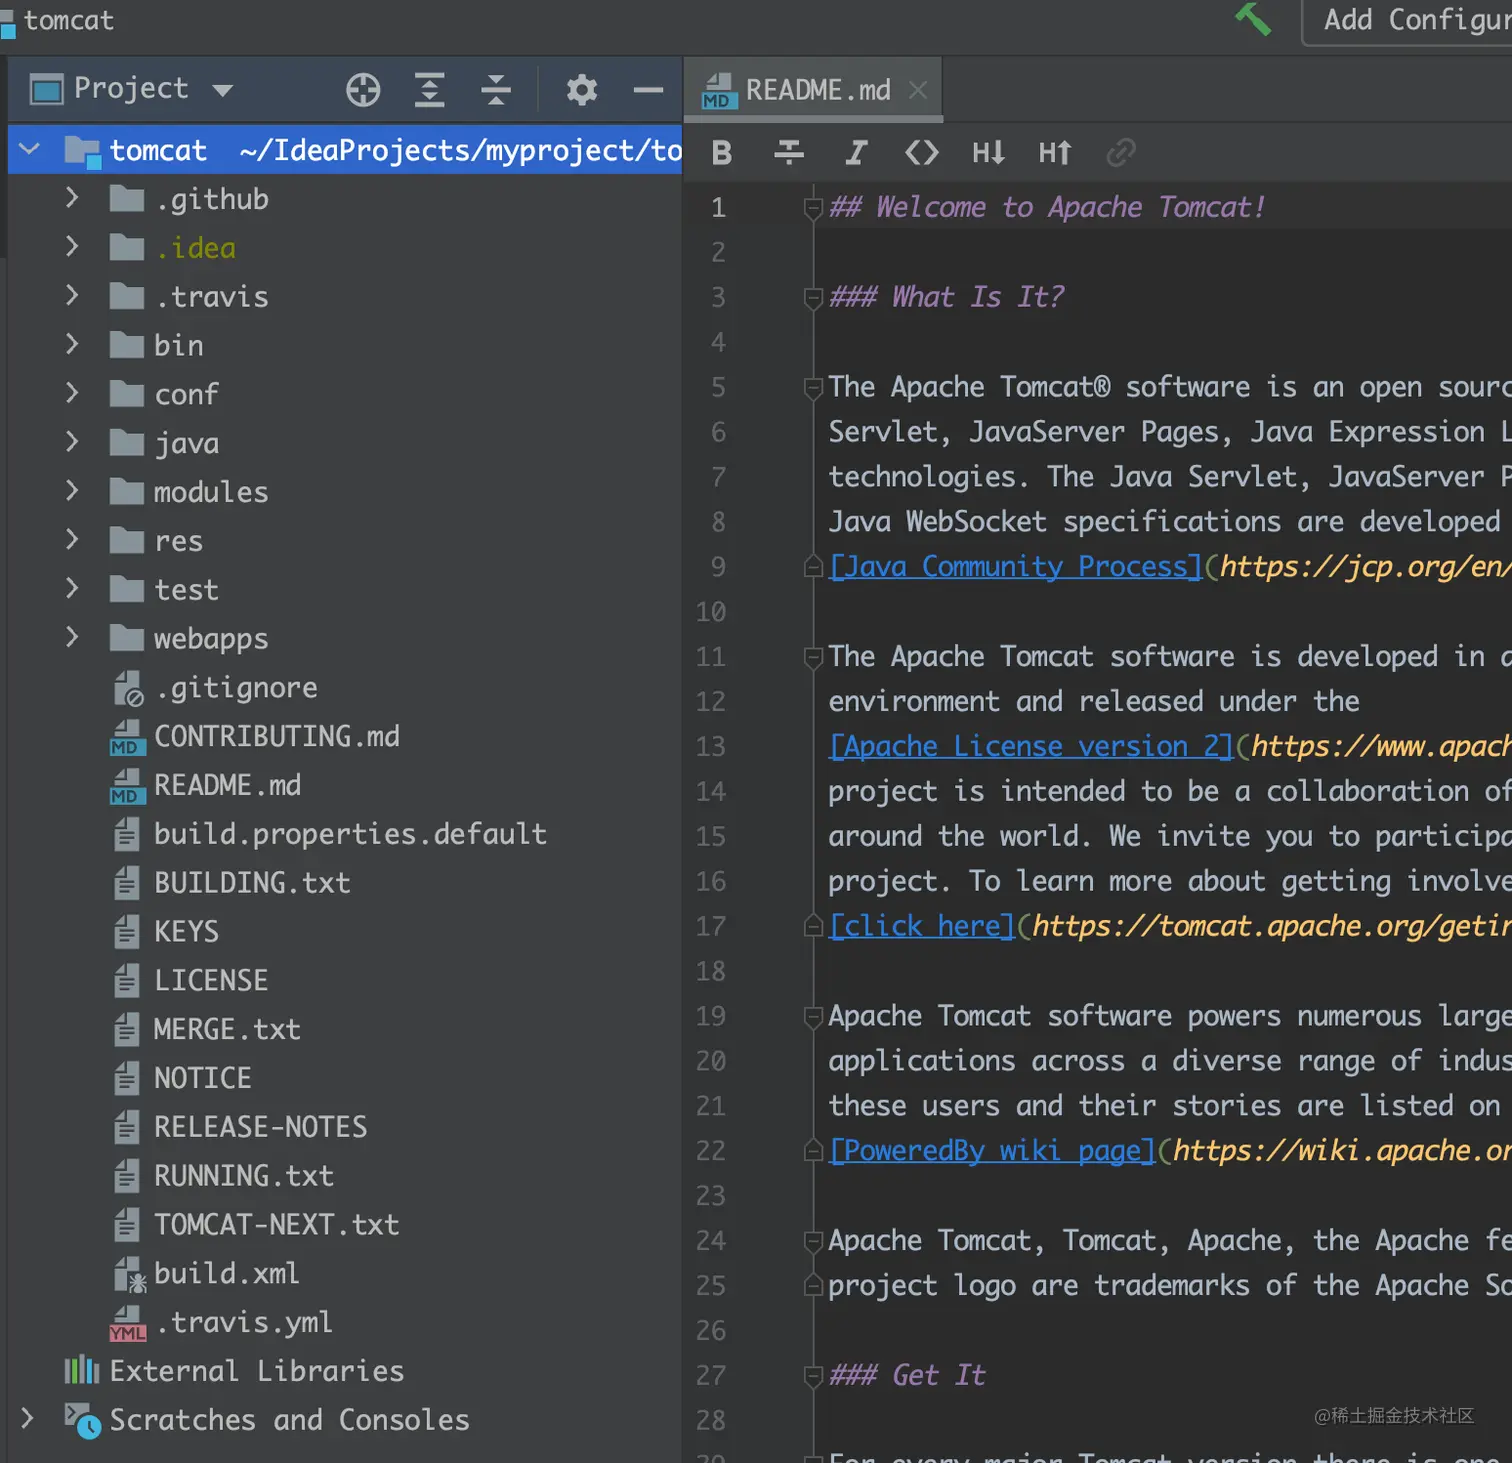The image size is (1512, 1463).
Task: Switch to the README.md editor tab
Action: [x=817, y=90]
